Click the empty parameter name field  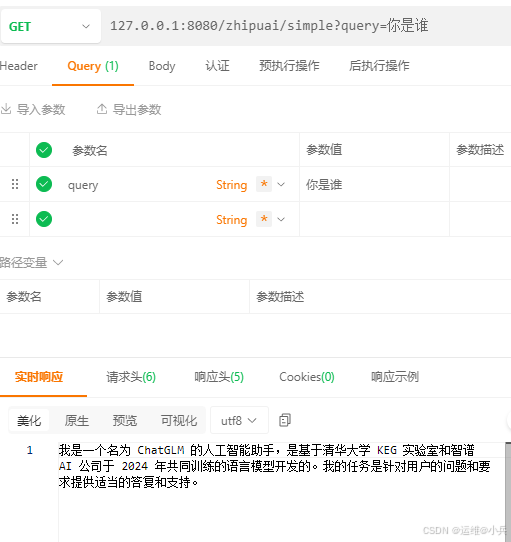click(x=138, y=219)
